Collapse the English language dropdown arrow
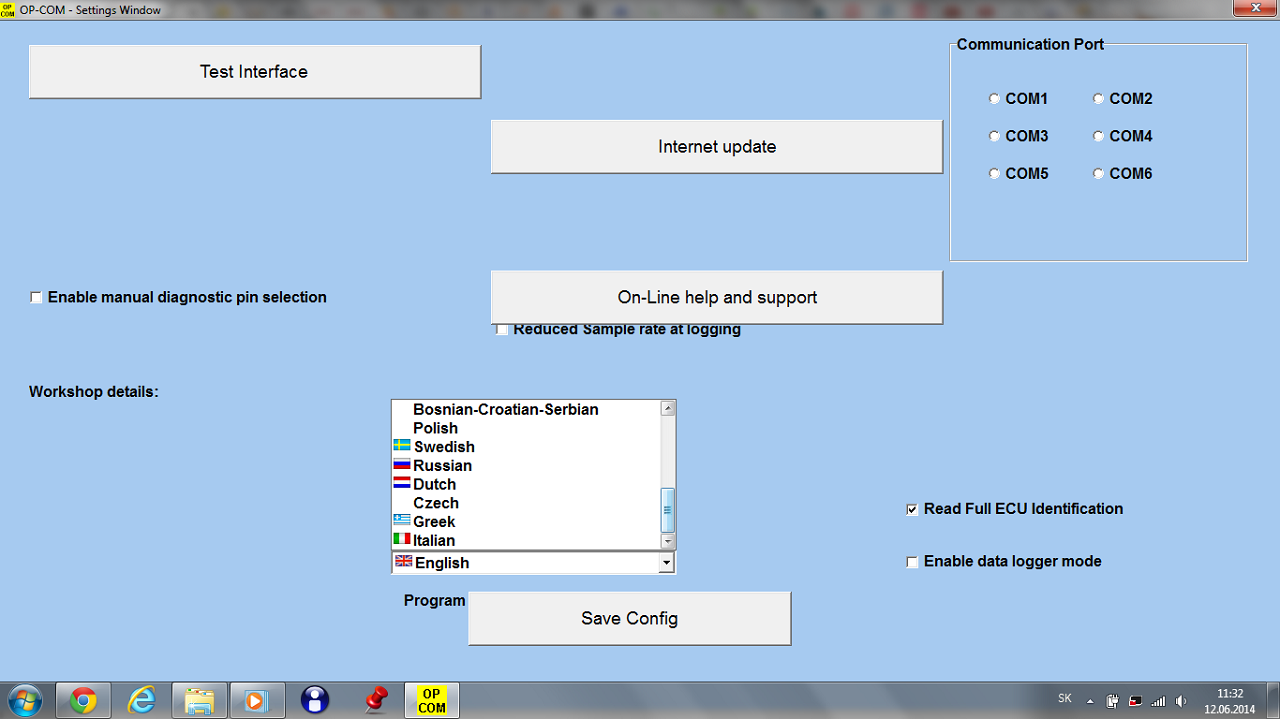 pyautogui.click(x=666, y=563)
